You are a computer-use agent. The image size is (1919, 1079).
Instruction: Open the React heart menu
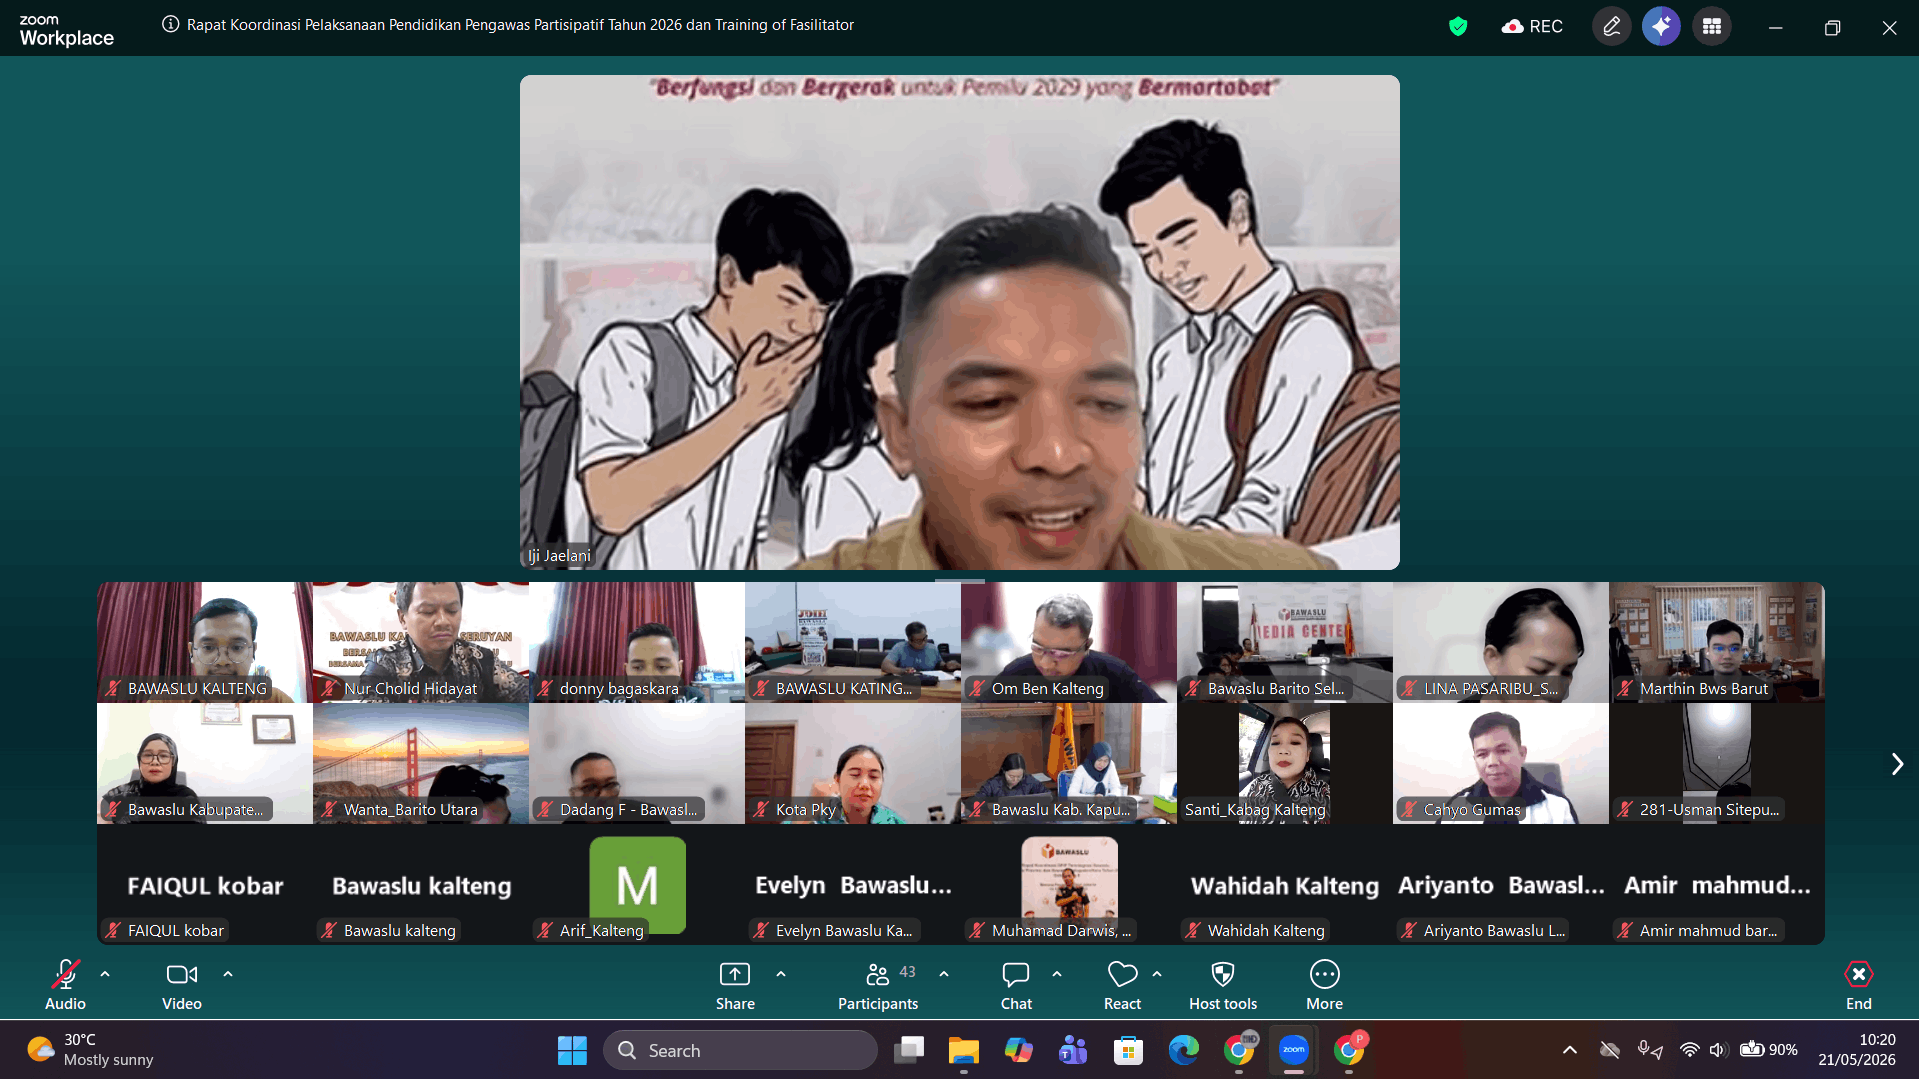(1122, 985)
